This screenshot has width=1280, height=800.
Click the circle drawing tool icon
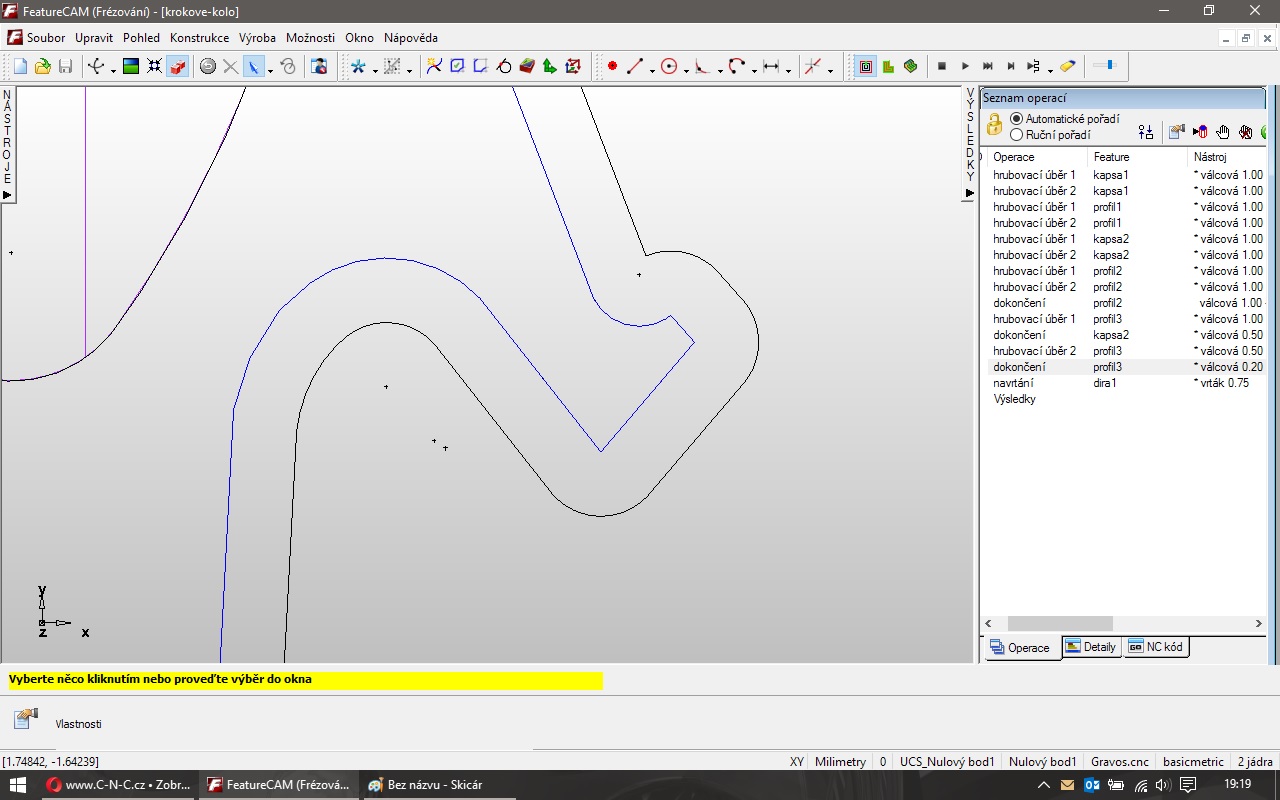pyautogui.click(x=669, y=67)
